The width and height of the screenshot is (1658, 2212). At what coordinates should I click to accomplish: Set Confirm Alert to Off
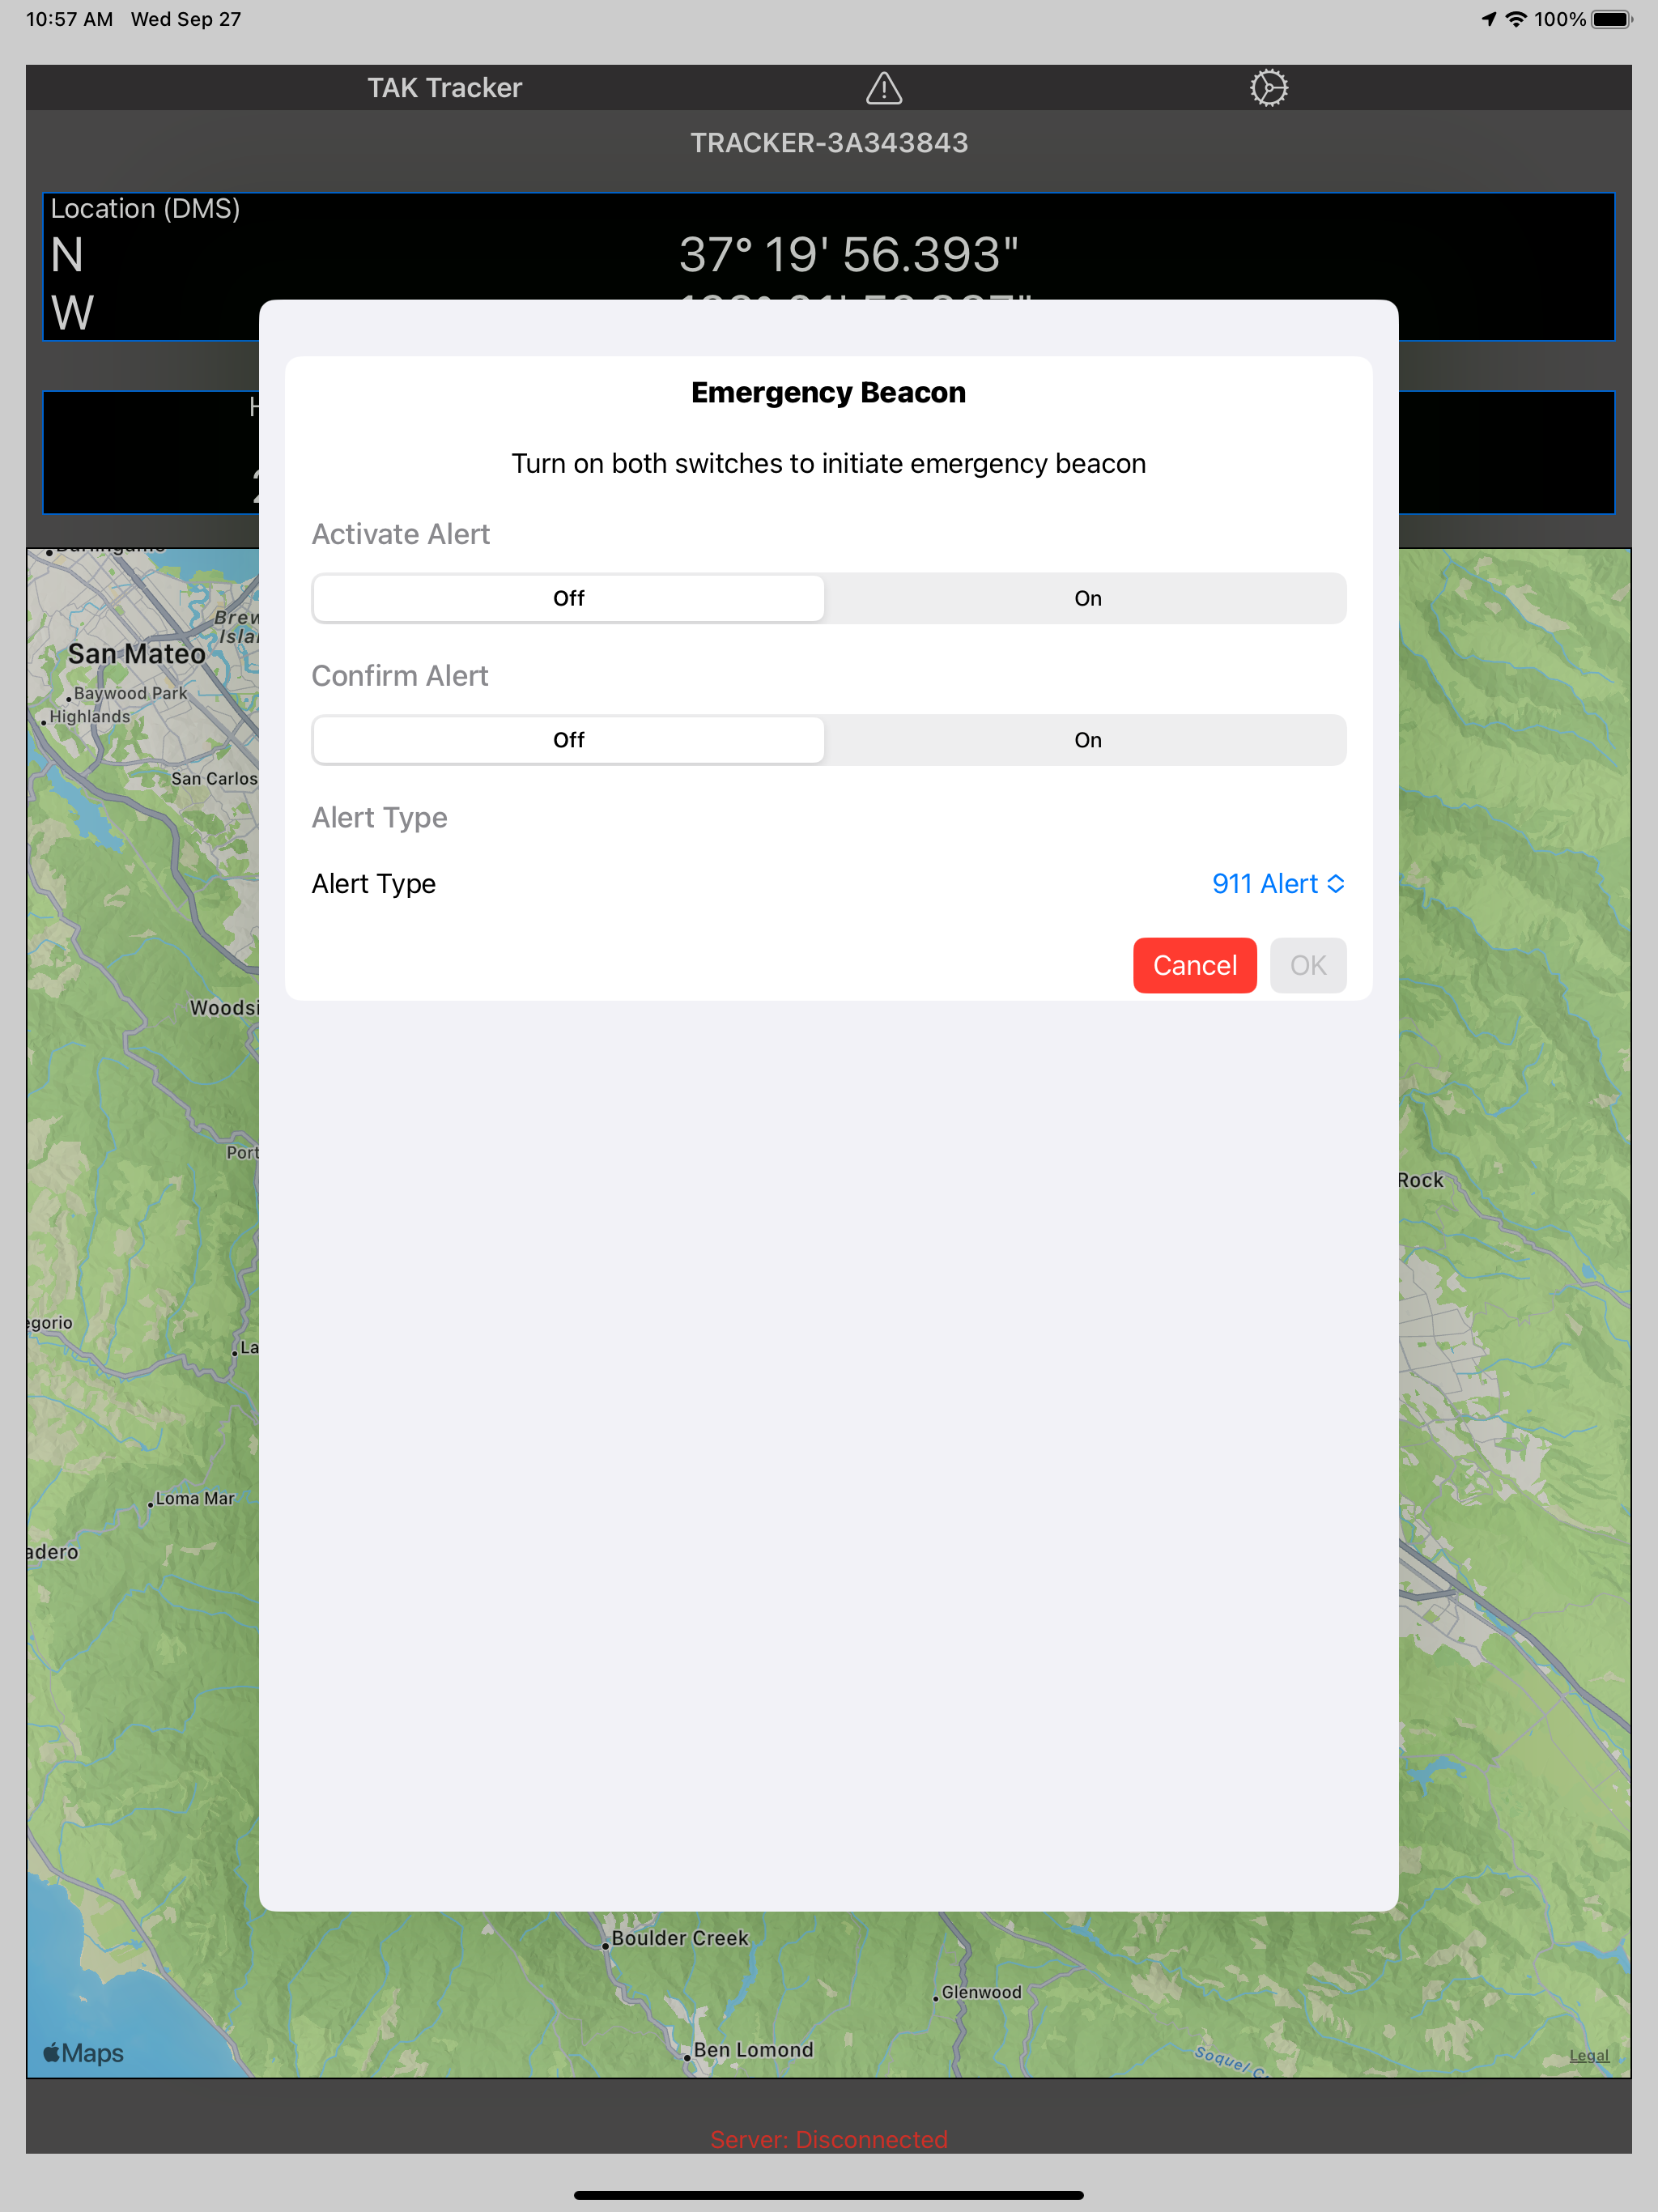[569, 740]
